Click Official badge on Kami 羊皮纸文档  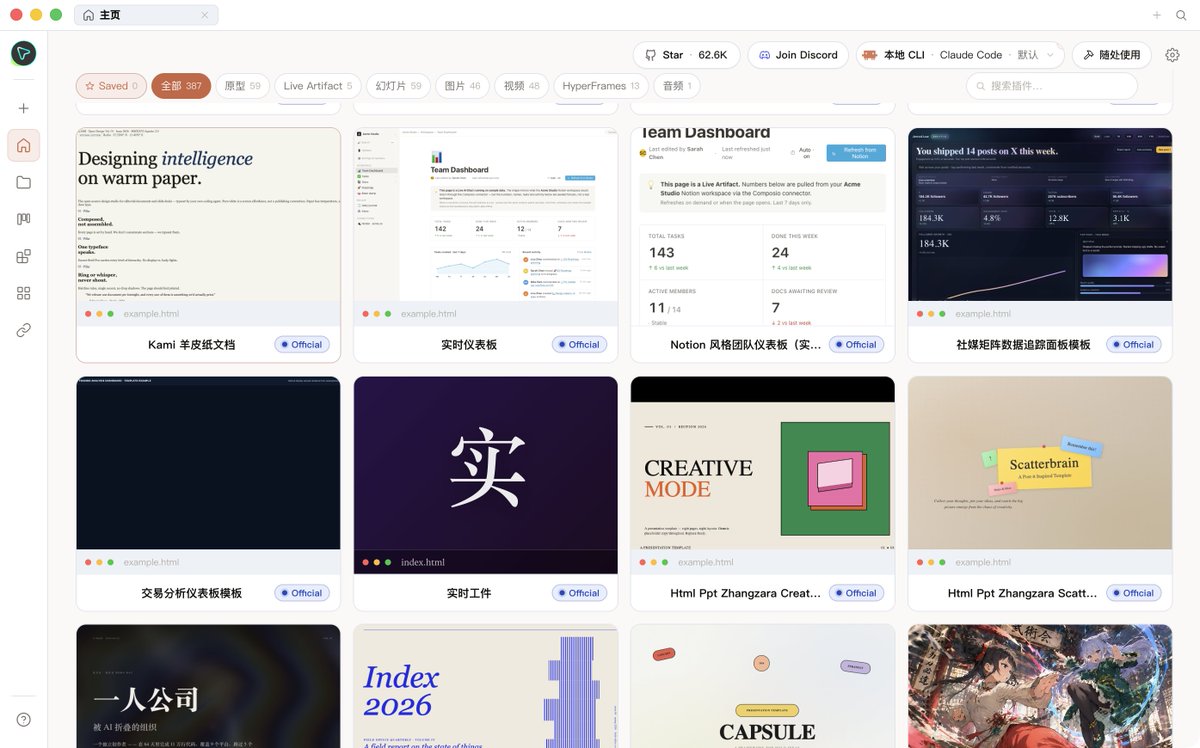point(302,344)
